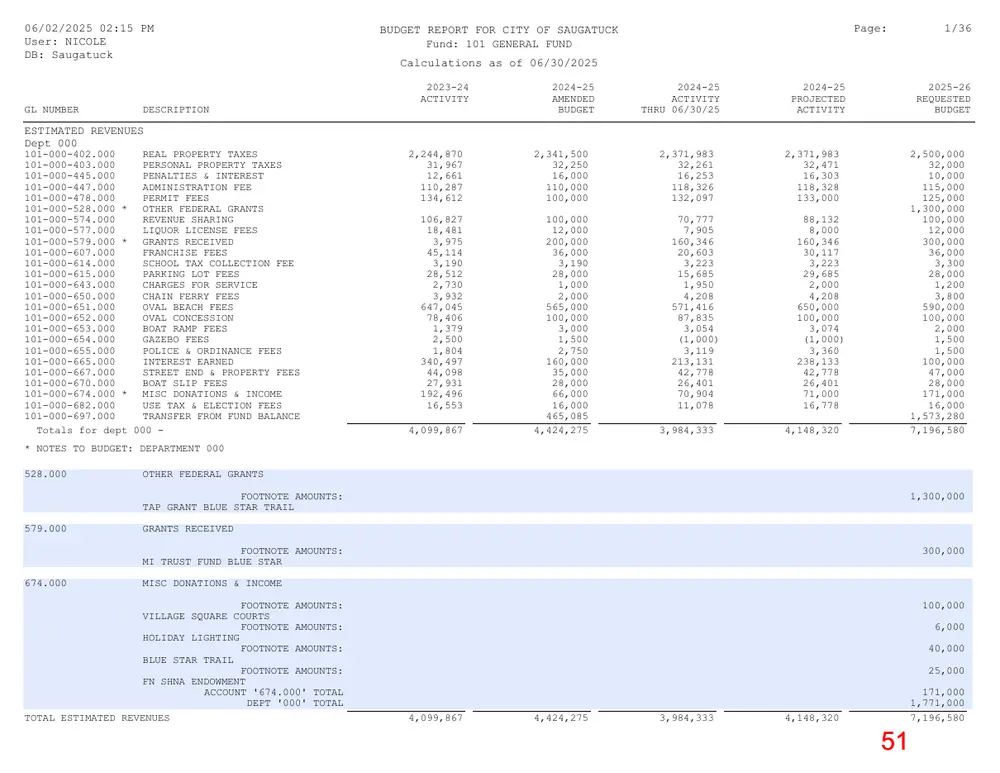Click the "GL NUMBER" column header
Viewport: 1000px width, 773px height.
(x=52, y=110)
